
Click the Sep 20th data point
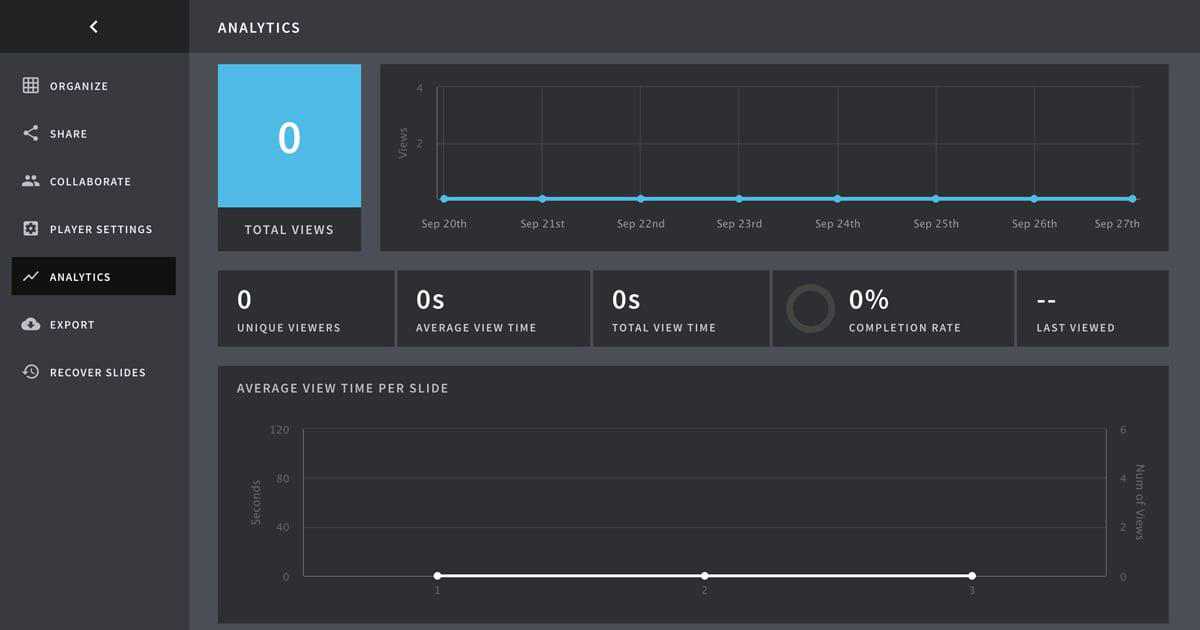(x=444, y=198)
